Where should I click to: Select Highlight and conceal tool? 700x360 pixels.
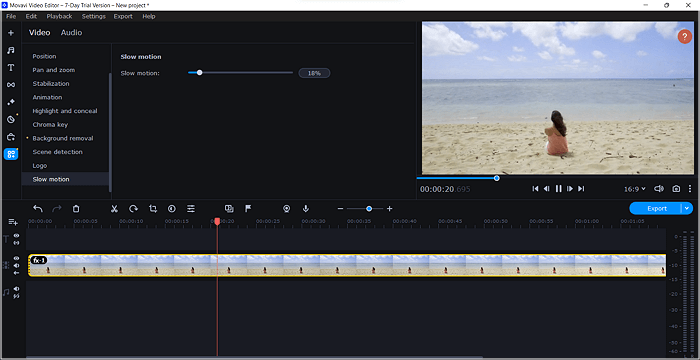pyautogui.click(x=65, y=111)
